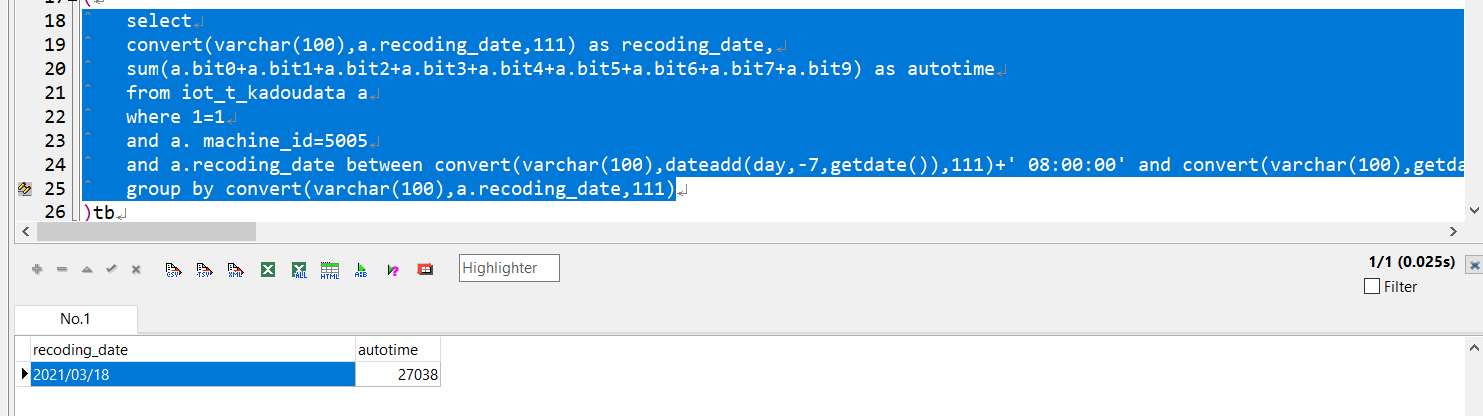Screen dimensions: 1483x416
Task: Export results as XML icon
Action: (235, 269)
